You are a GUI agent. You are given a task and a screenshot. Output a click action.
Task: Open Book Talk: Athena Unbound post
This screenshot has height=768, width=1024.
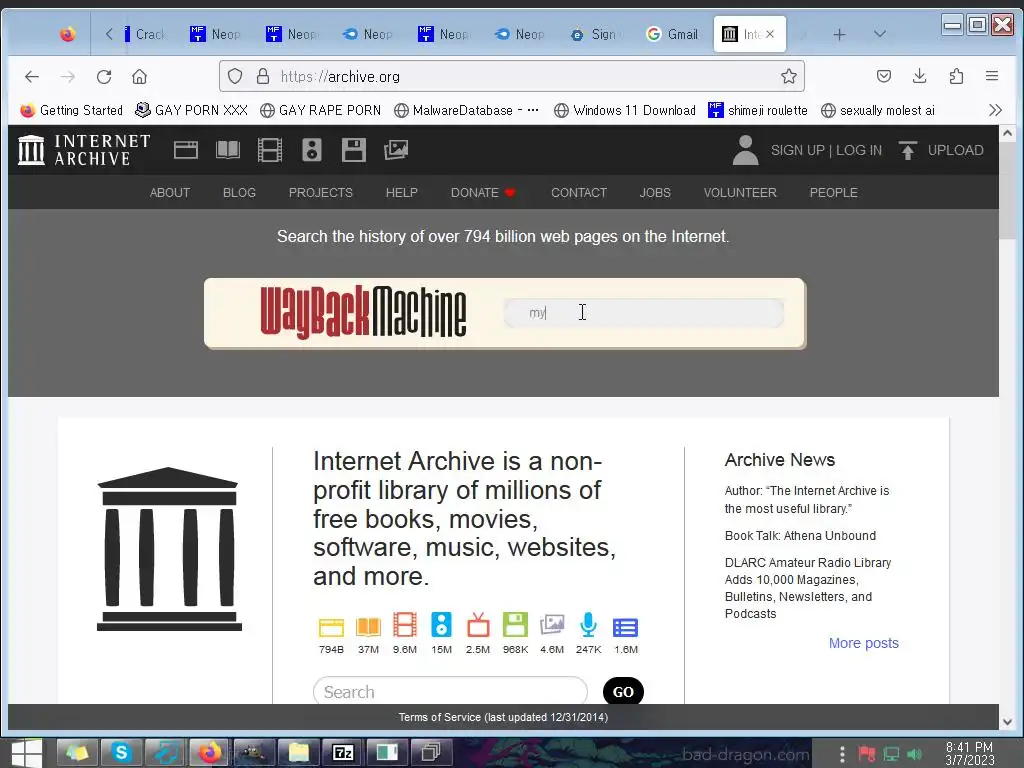click(800, 536)
